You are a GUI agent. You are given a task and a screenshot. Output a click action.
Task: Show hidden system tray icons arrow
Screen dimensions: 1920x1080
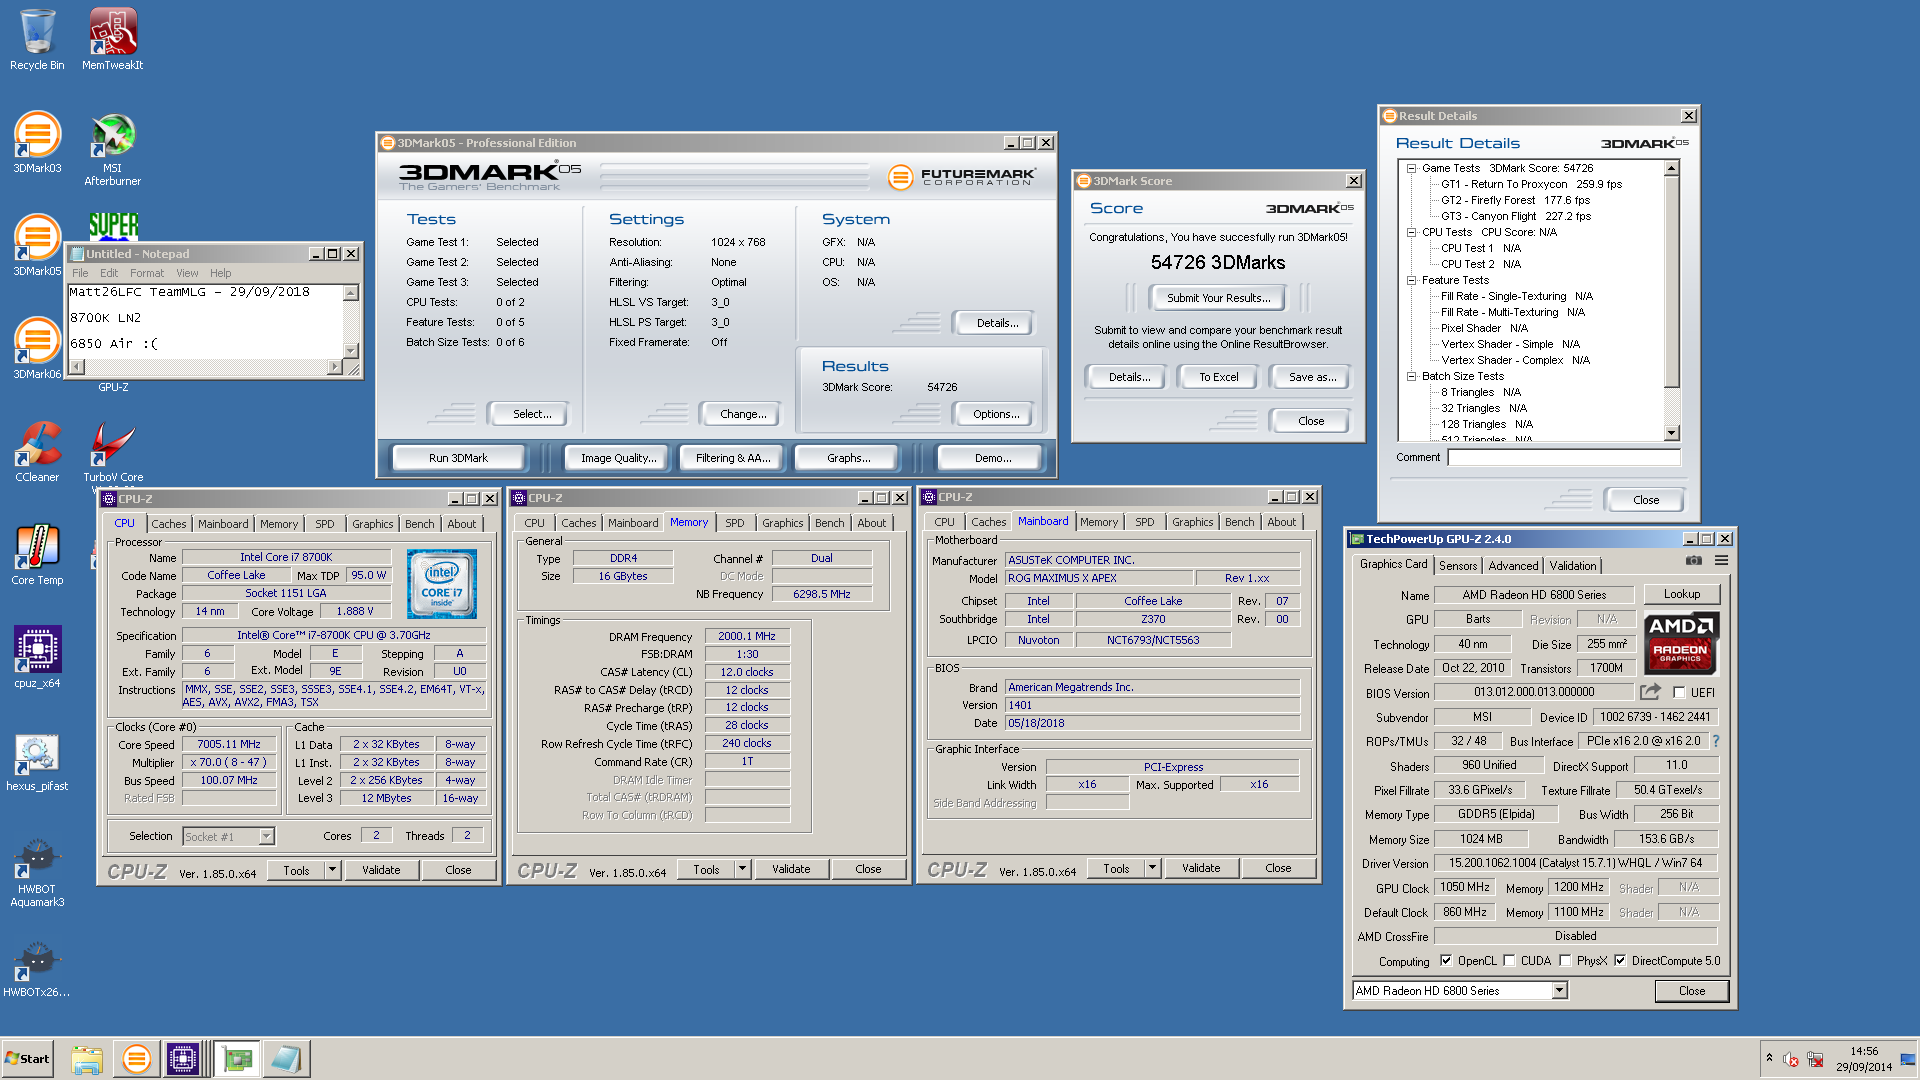coord(1769,1058)
